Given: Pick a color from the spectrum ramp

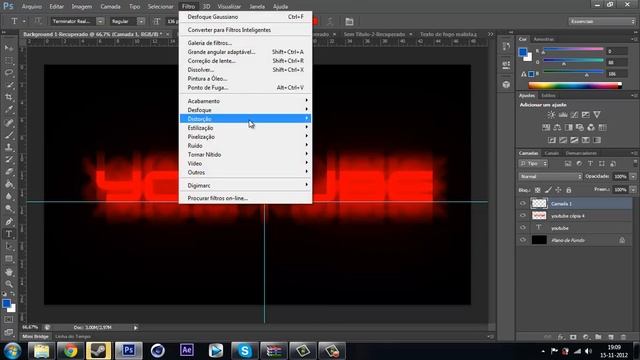Looking at the screenshot, I should 575,85.
